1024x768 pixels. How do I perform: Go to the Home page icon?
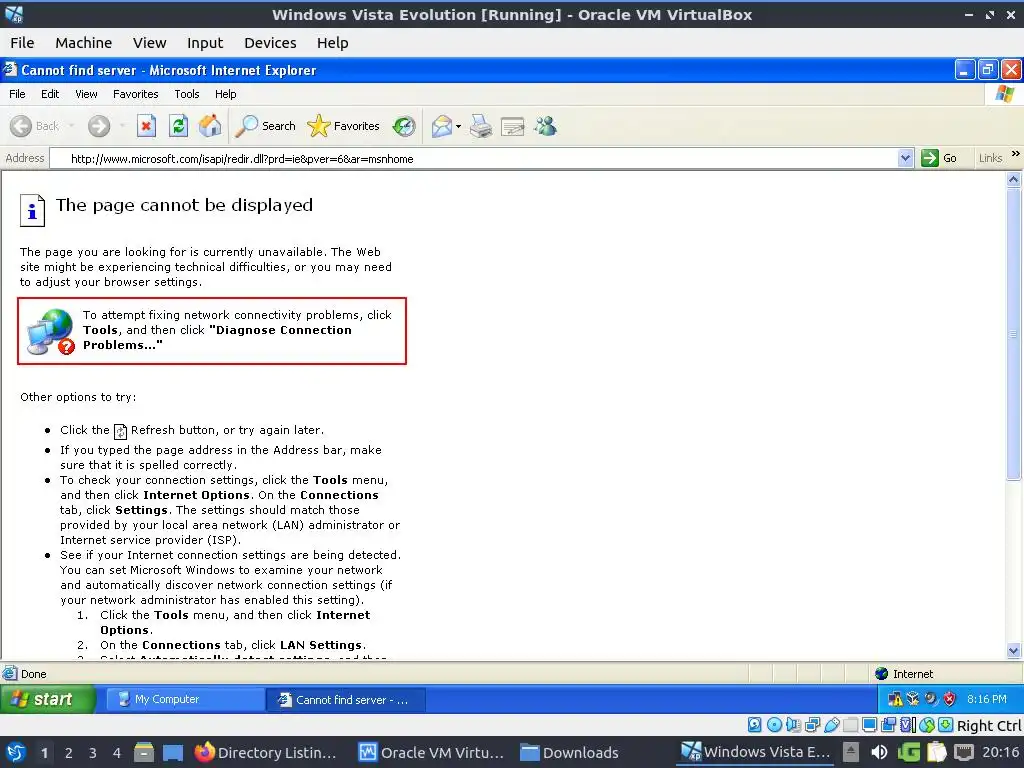[x=210, y=126]
